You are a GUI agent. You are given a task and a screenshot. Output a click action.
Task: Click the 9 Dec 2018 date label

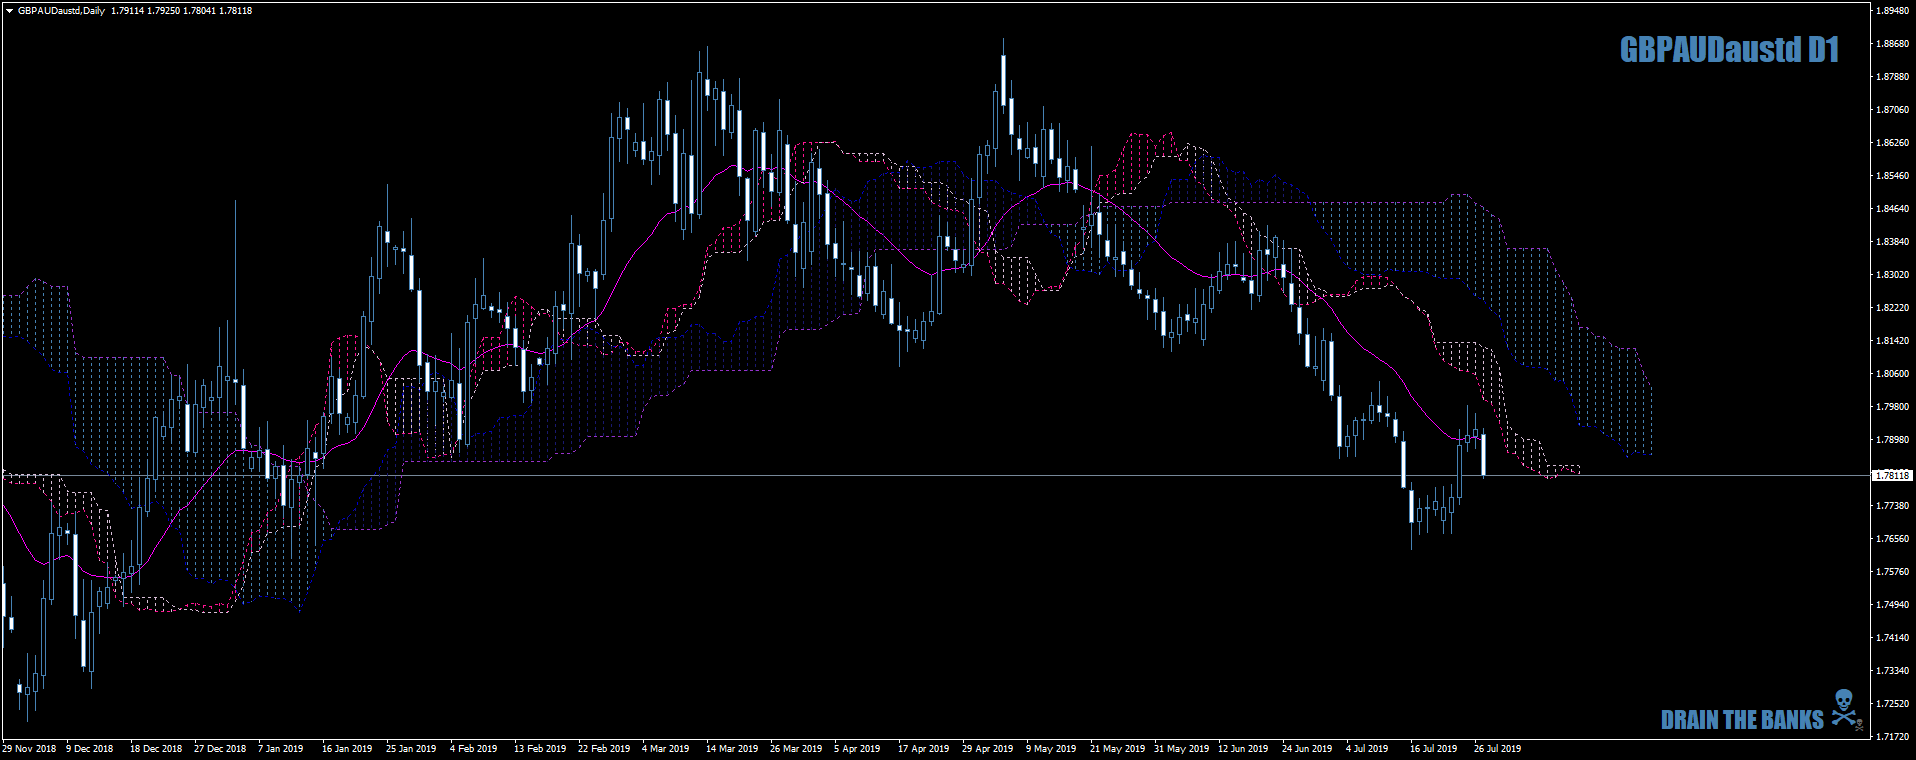(90, 749)
